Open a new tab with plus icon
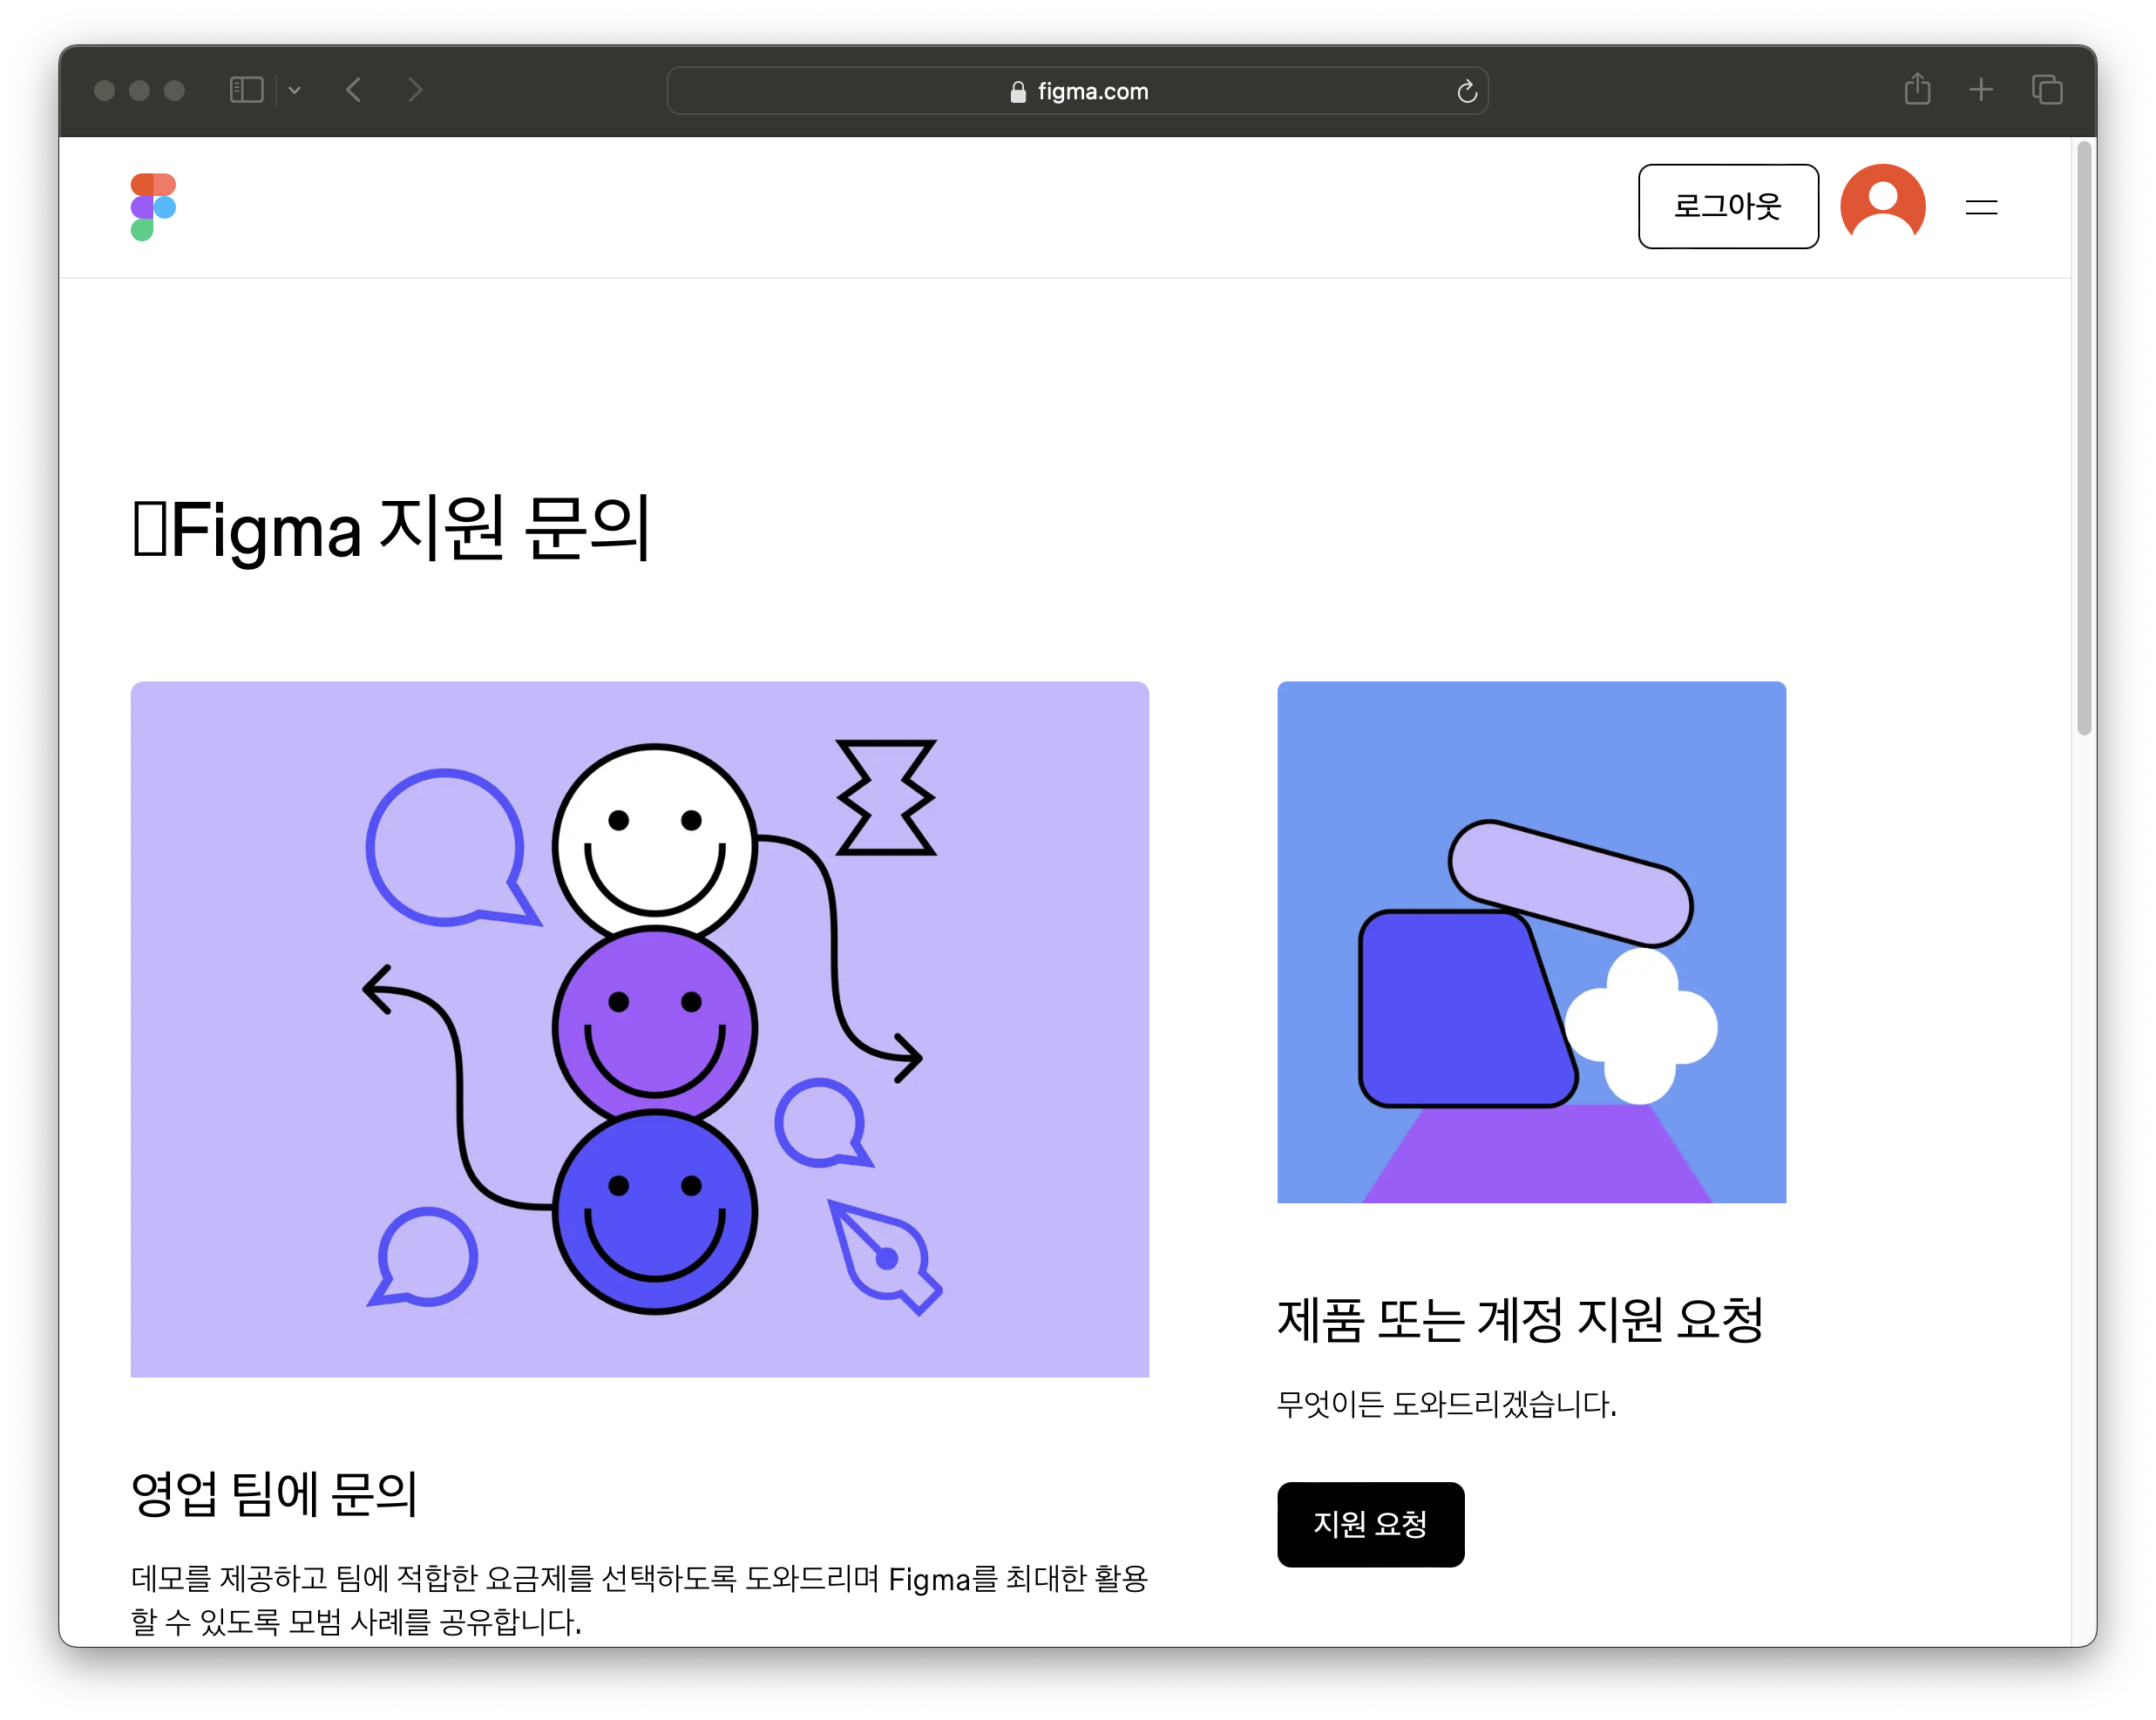The image size is (2156, 1720). [1980, 90]
